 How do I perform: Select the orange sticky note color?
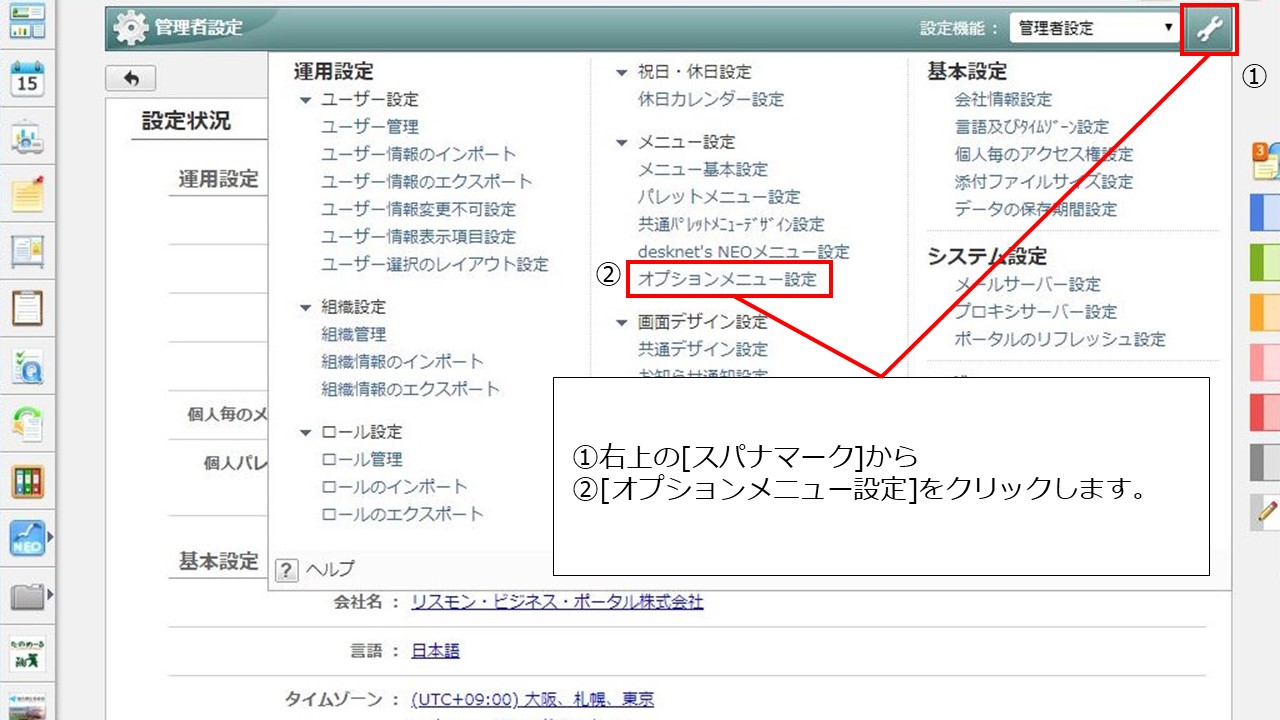[x=1265, y=312]
